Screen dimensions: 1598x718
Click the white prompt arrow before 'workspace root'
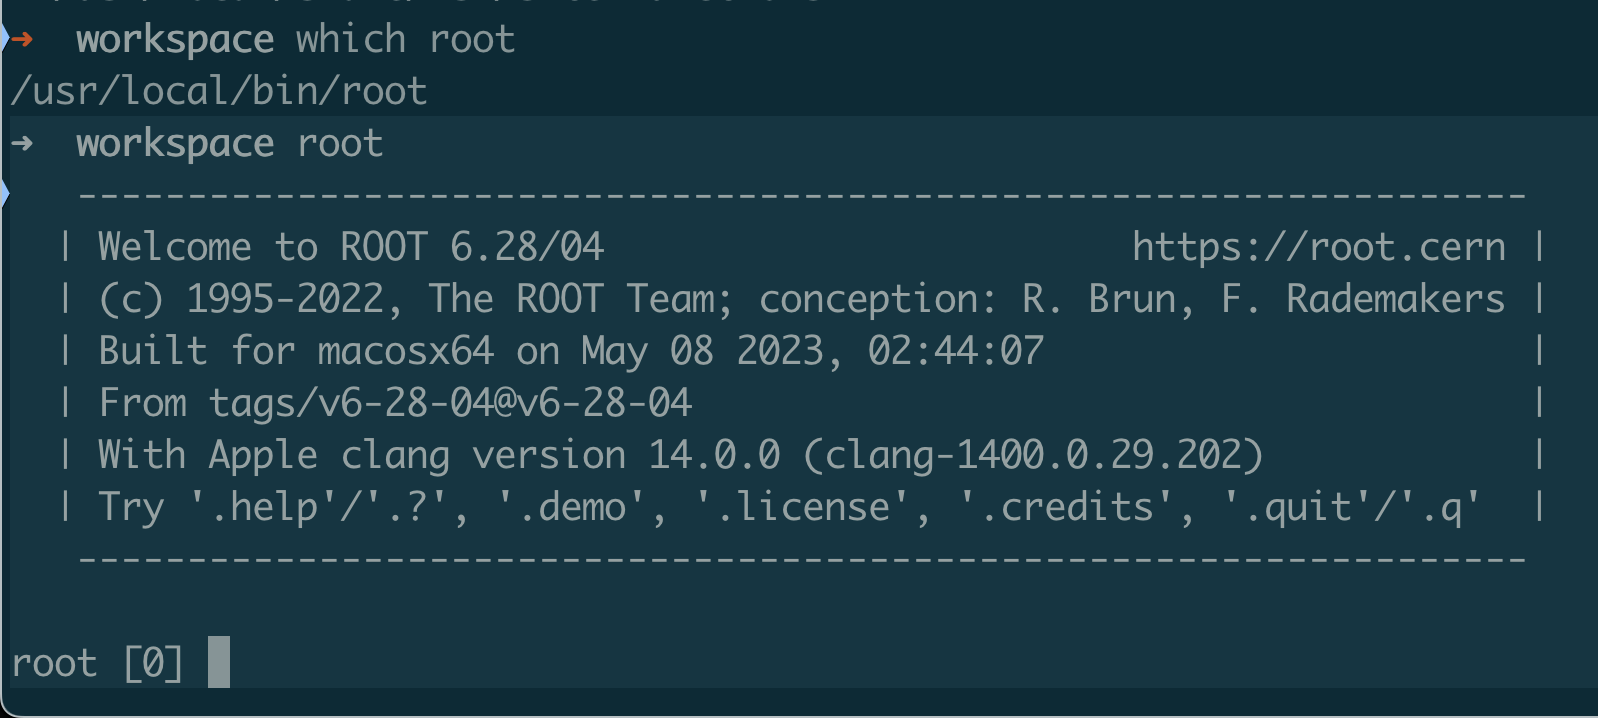(22, 144)
